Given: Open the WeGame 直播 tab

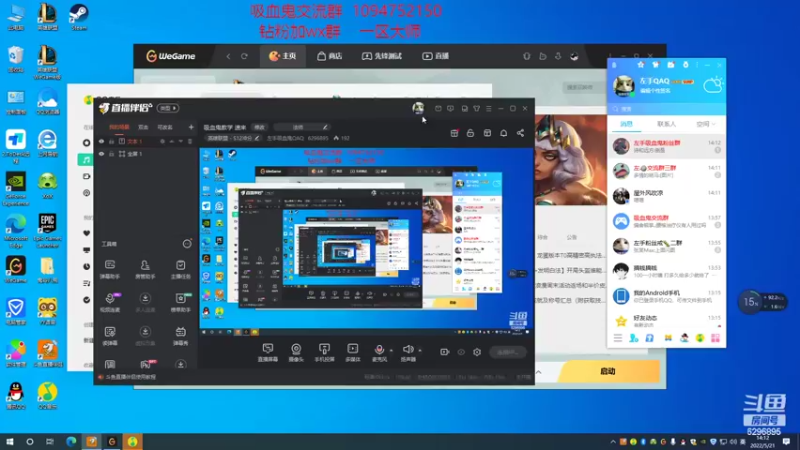Looking at the screenshot, I should coord(435,56).
